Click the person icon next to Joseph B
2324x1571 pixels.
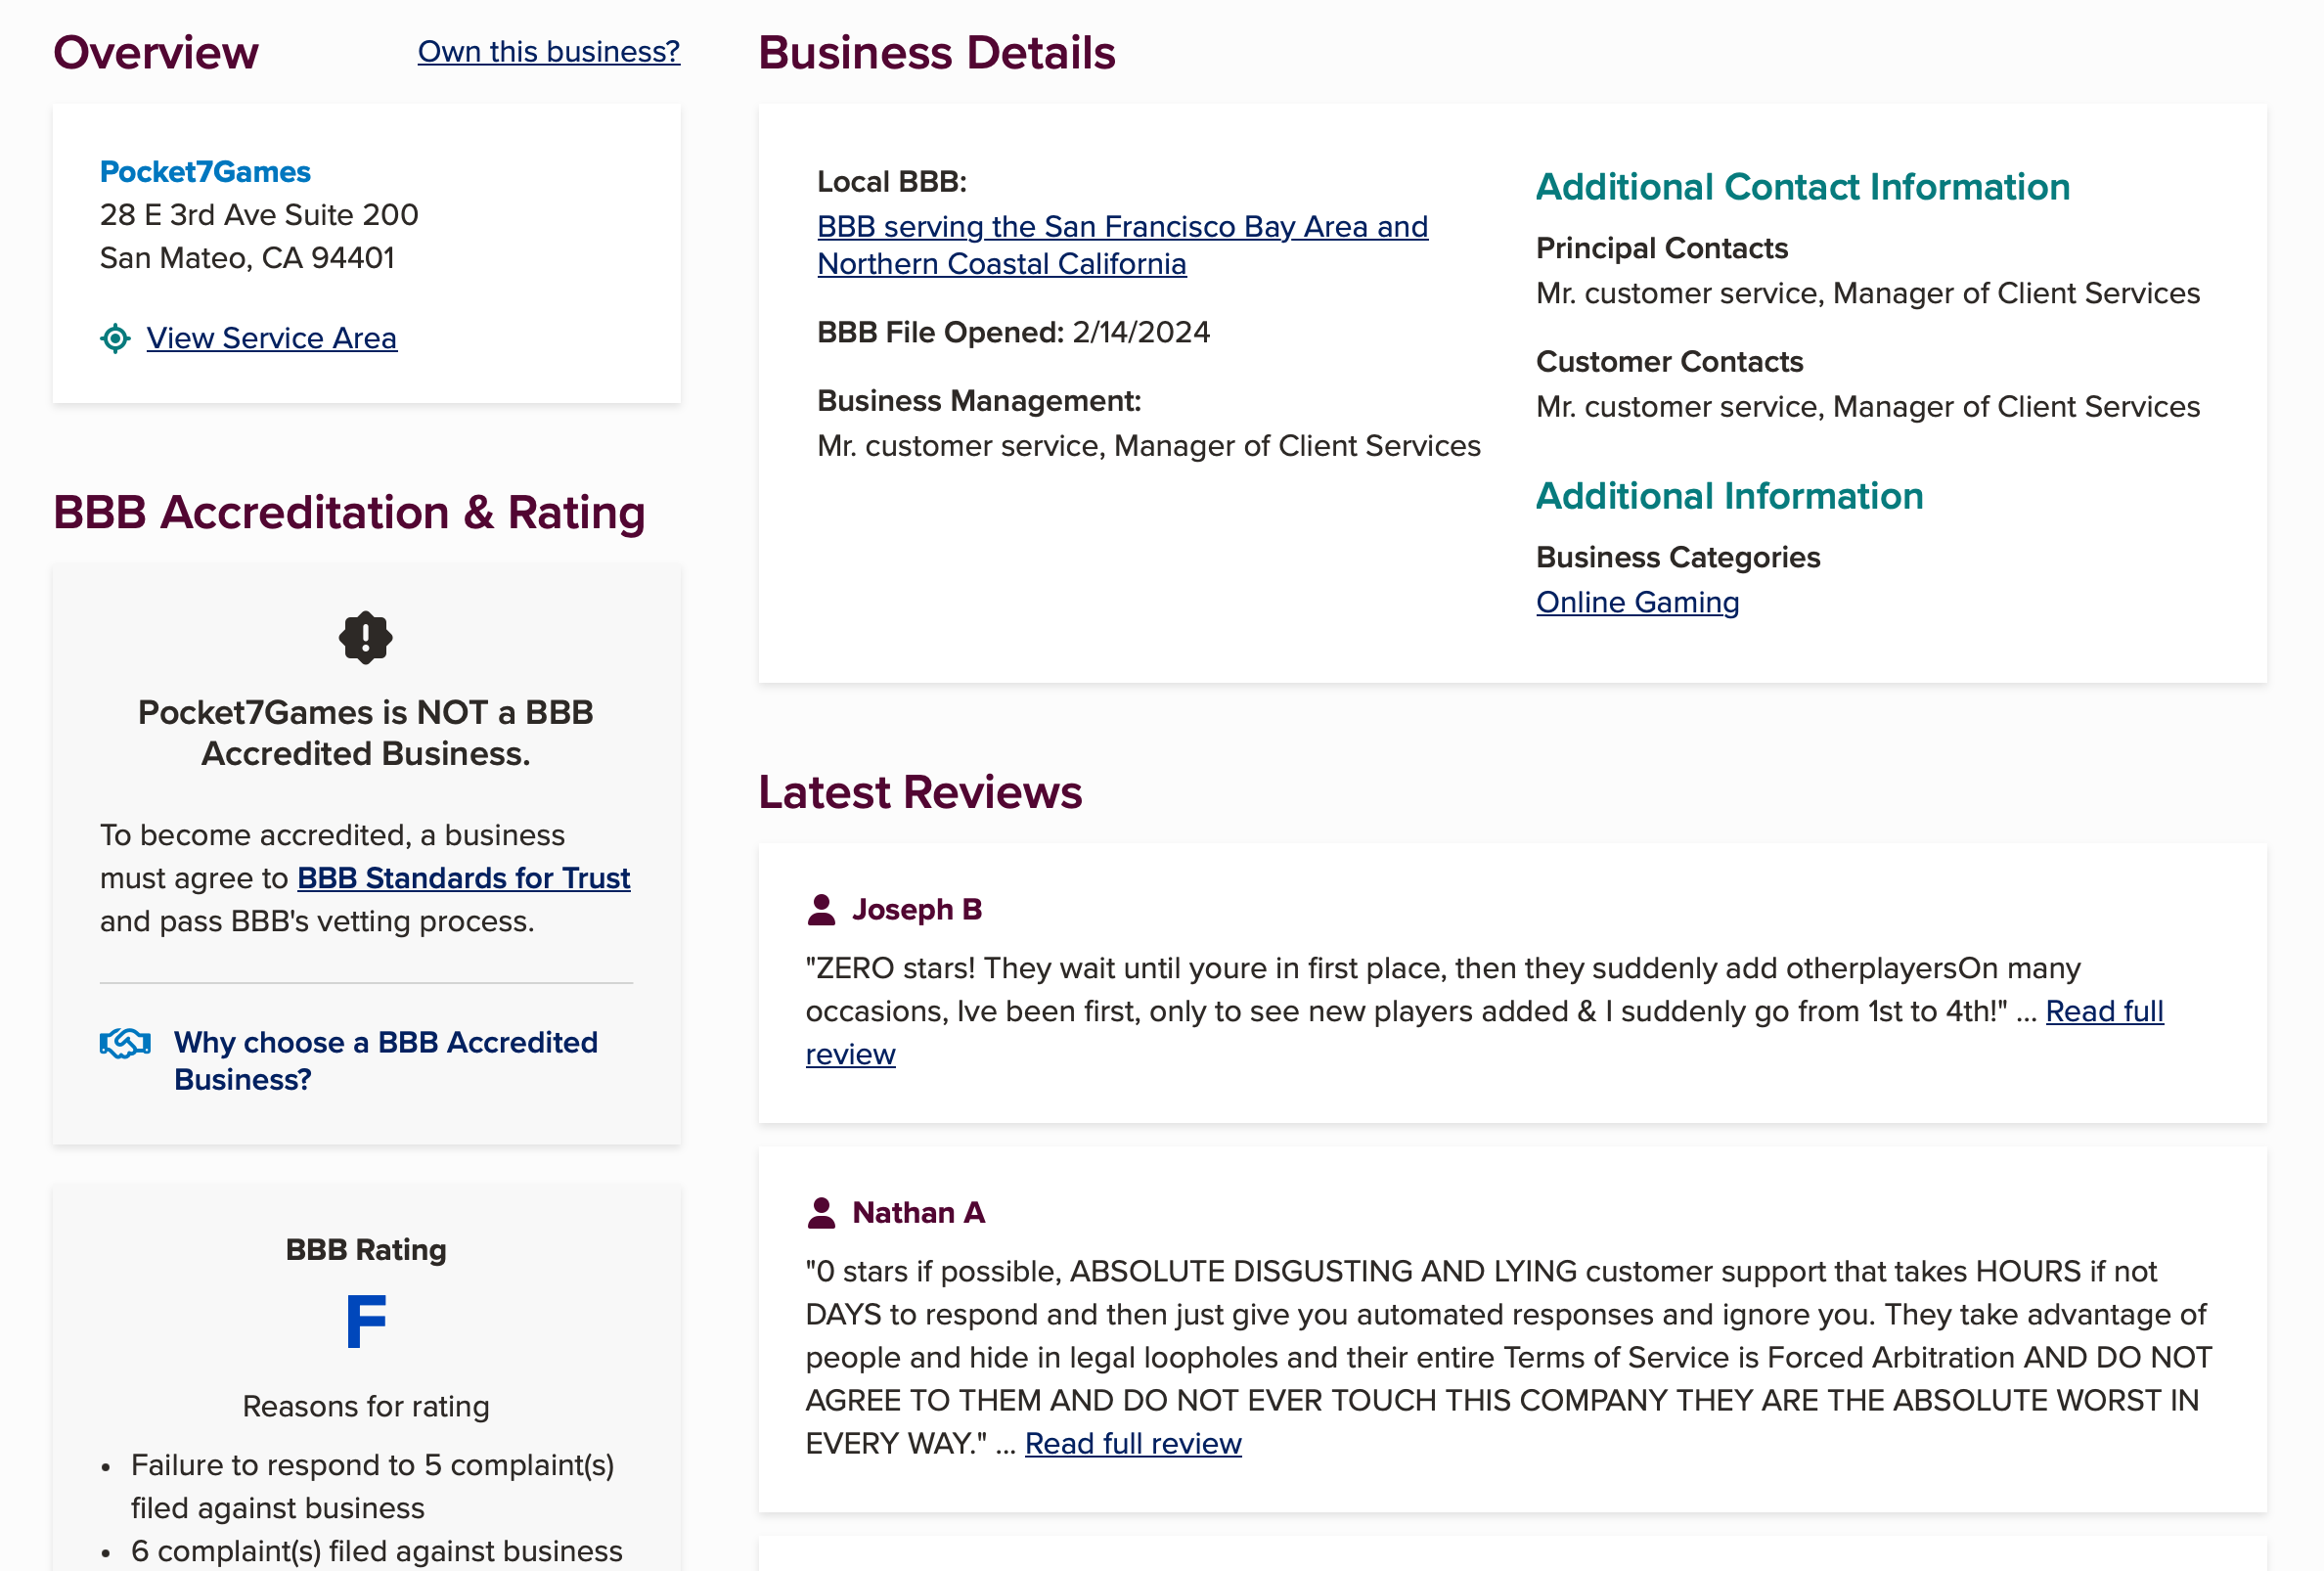point(822,909)
